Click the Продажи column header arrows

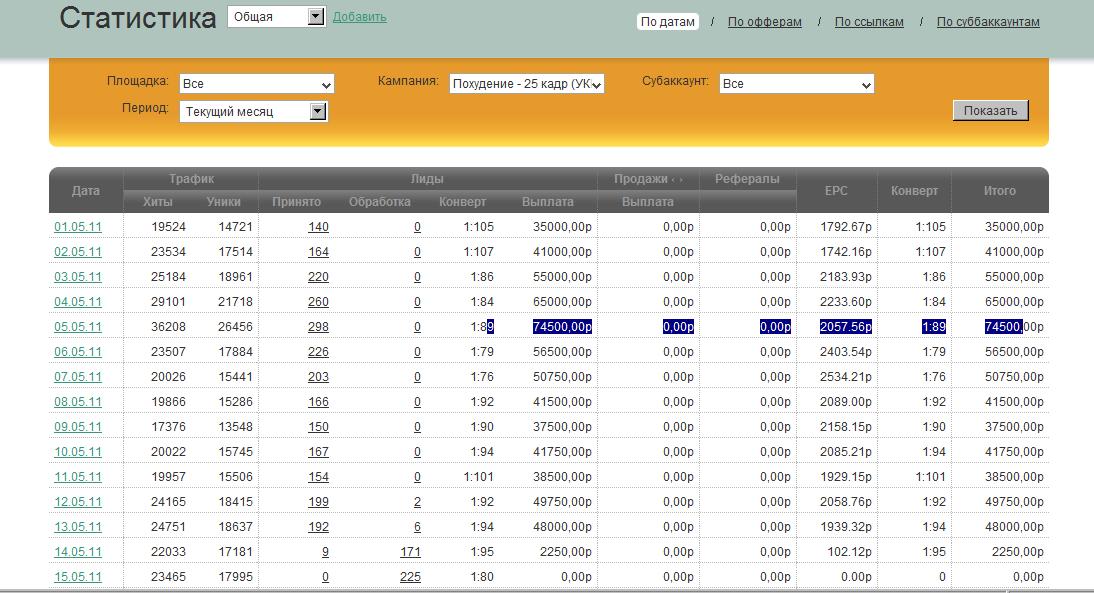677,179
